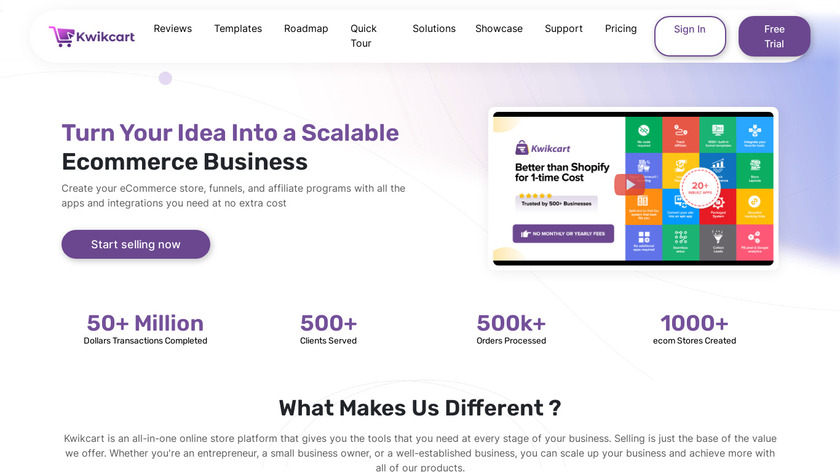Open the Reviews menu item

[173, 29]
